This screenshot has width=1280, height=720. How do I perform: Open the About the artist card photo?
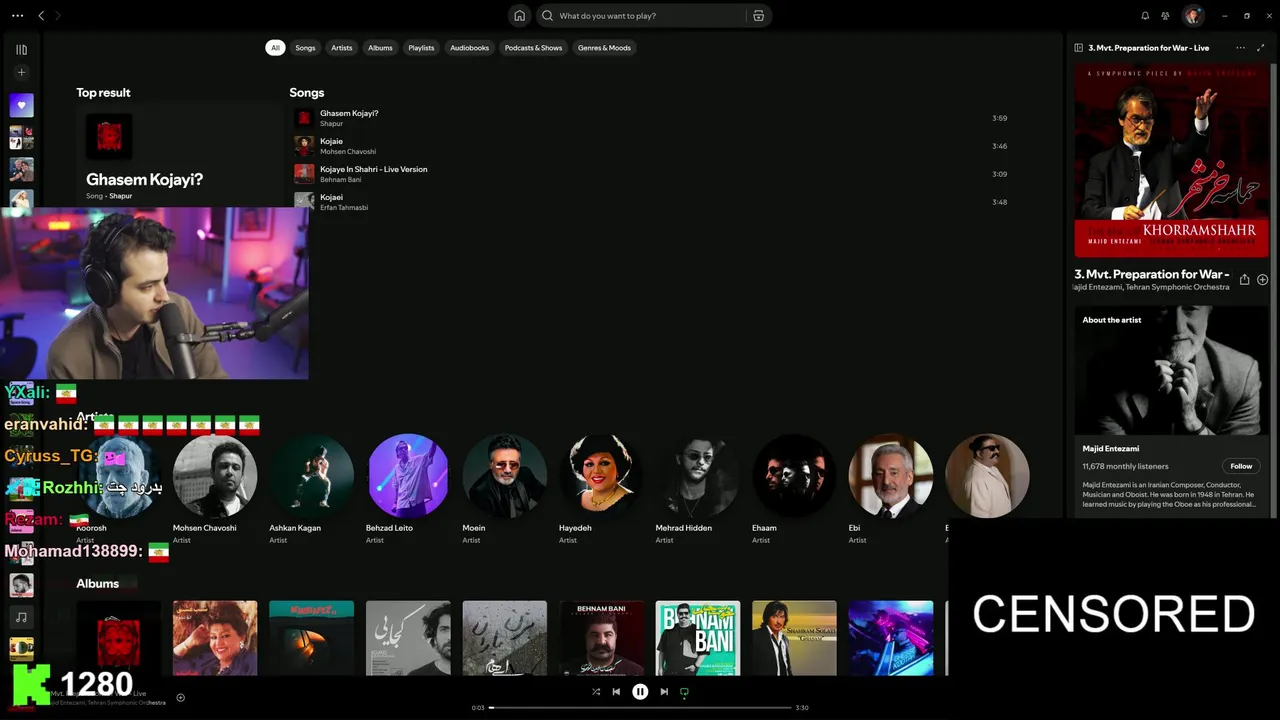1171,370
